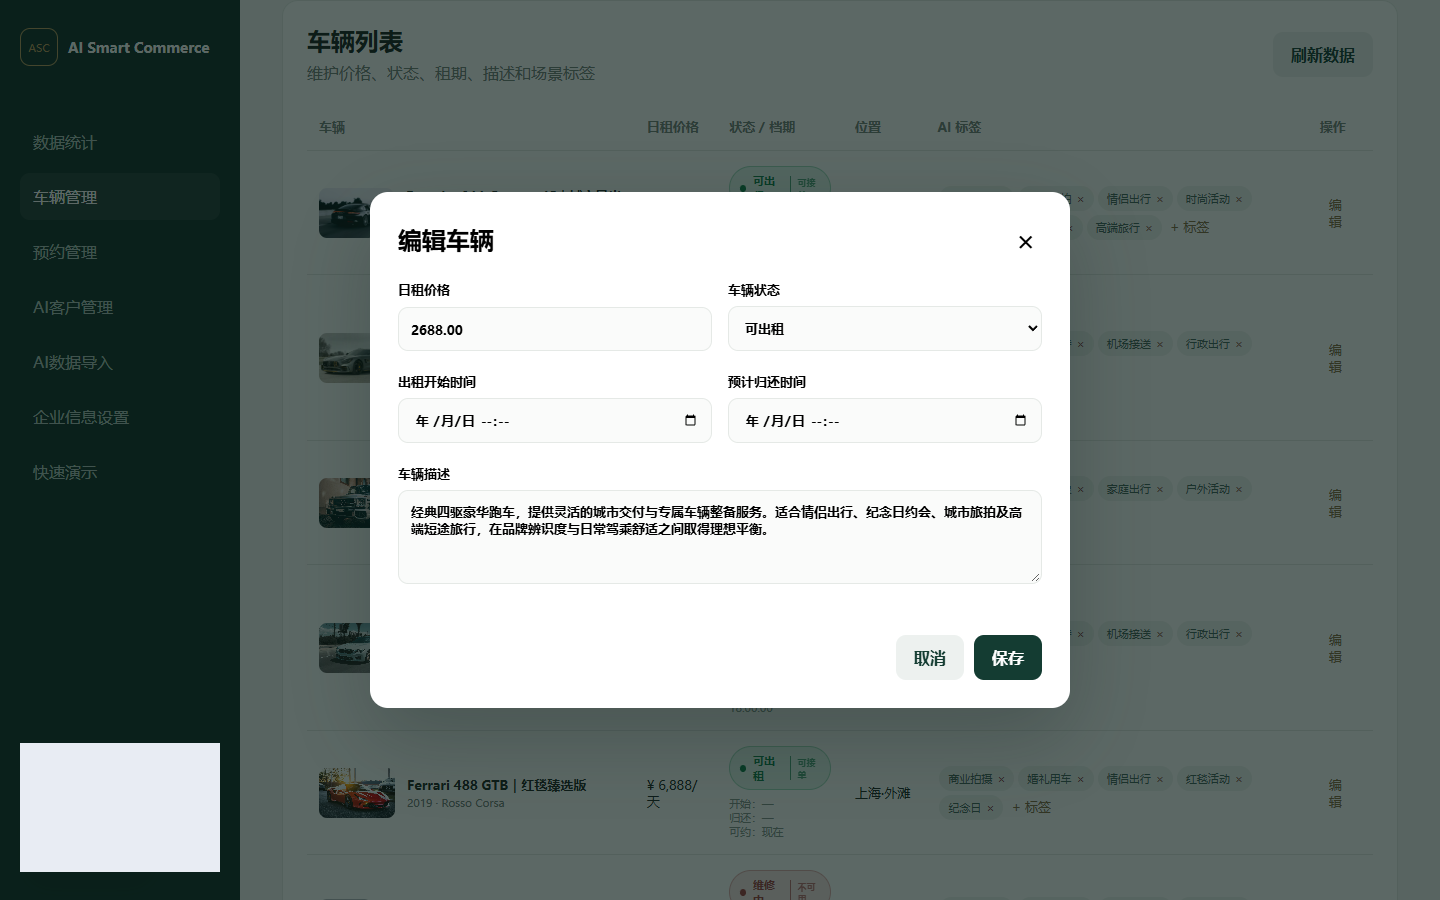Click the 状态 / 档期 column header
Viewport: 1440px width, 900px height.
point(762,127)
